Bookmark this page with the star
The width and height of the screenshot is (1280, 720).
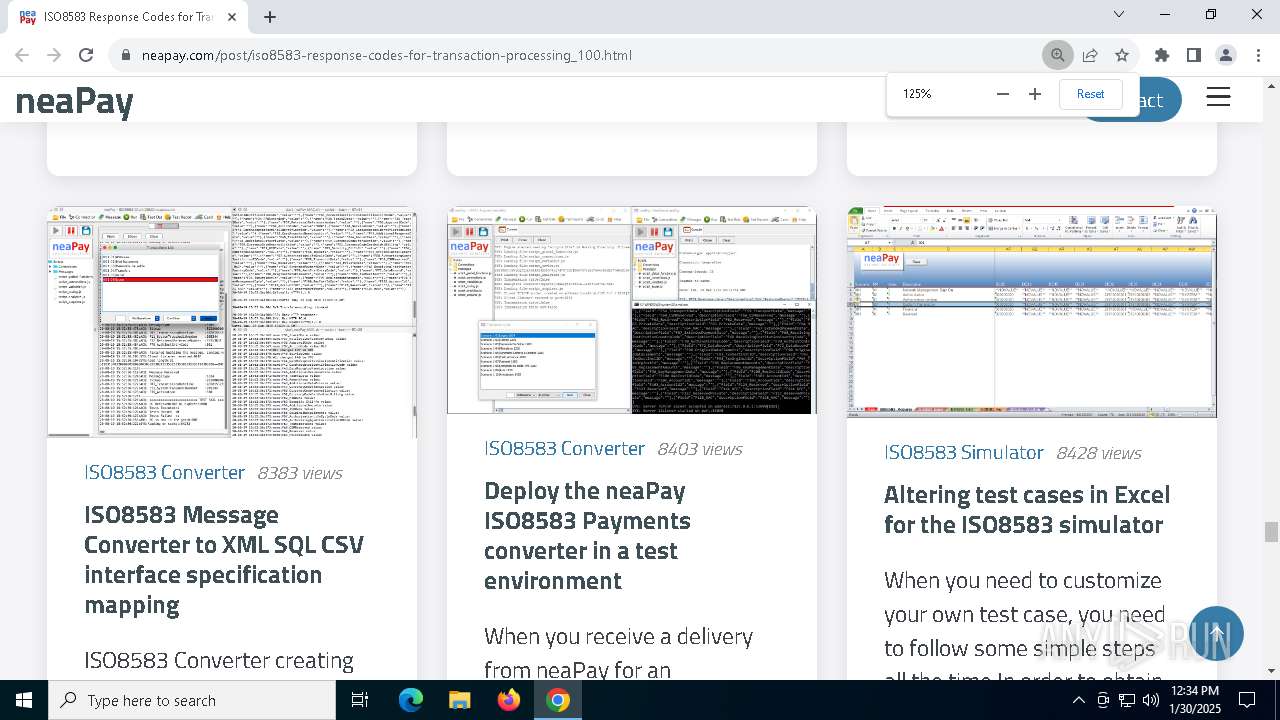tap(1122, 55)
